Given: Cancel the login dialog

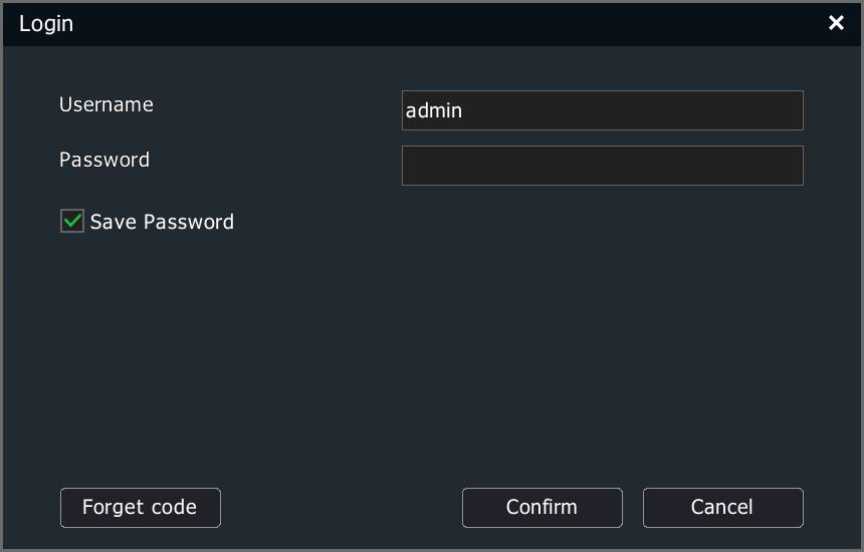Looking at the screenshot, I should pos(723,507).
